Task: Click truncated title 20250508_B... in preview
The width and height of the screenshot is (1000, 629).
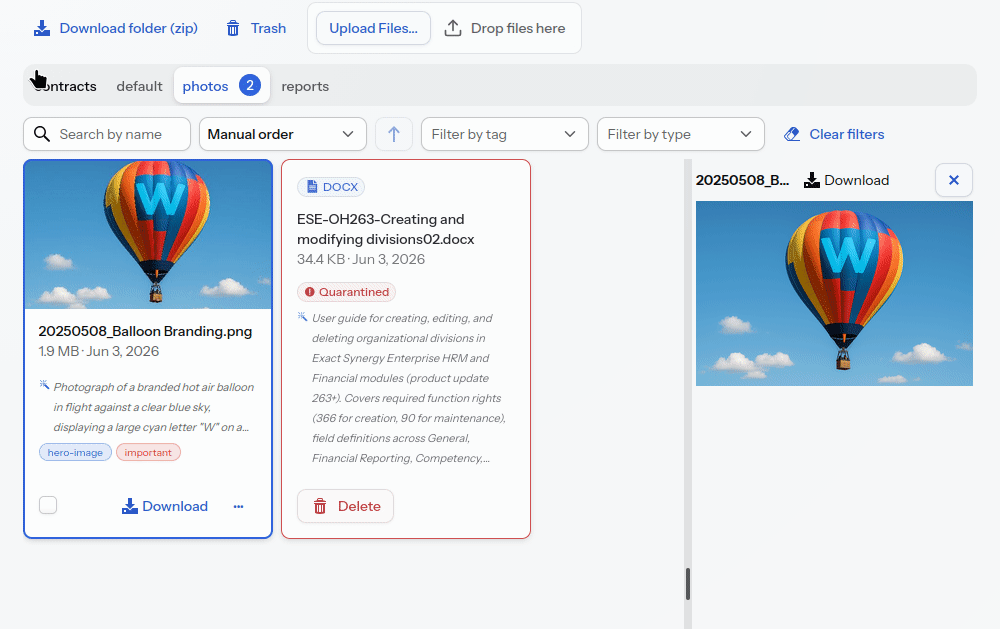Action: coord(742,180)
